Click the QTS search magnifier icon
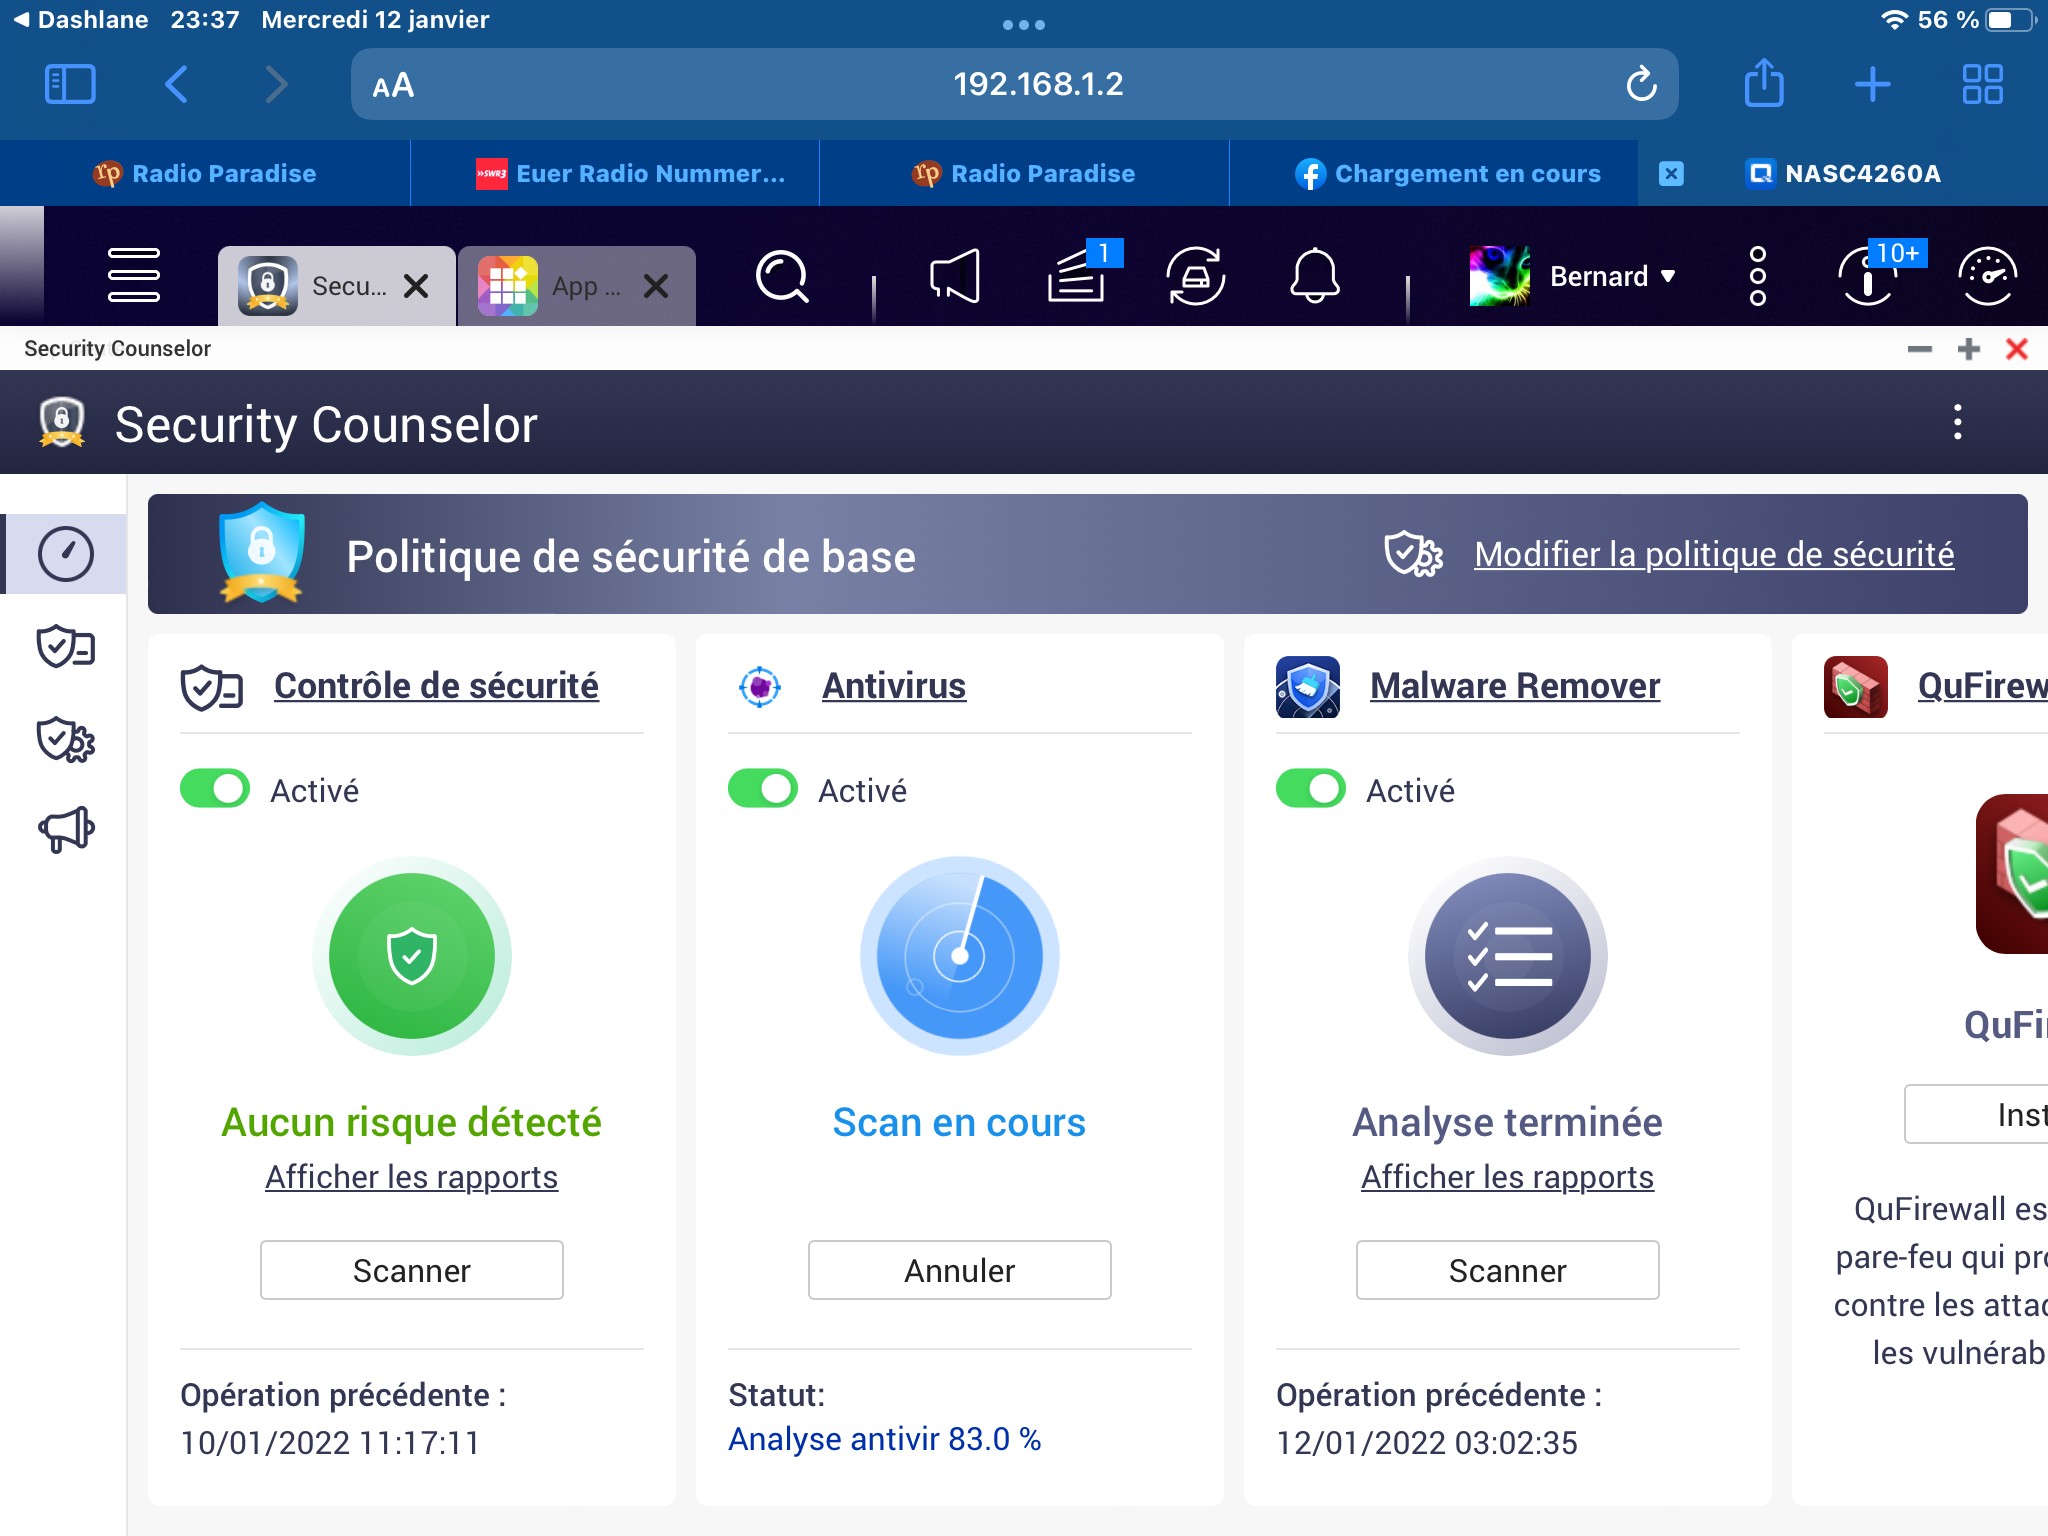This screenshot has width=2048, height=1536. coord(782,275)
